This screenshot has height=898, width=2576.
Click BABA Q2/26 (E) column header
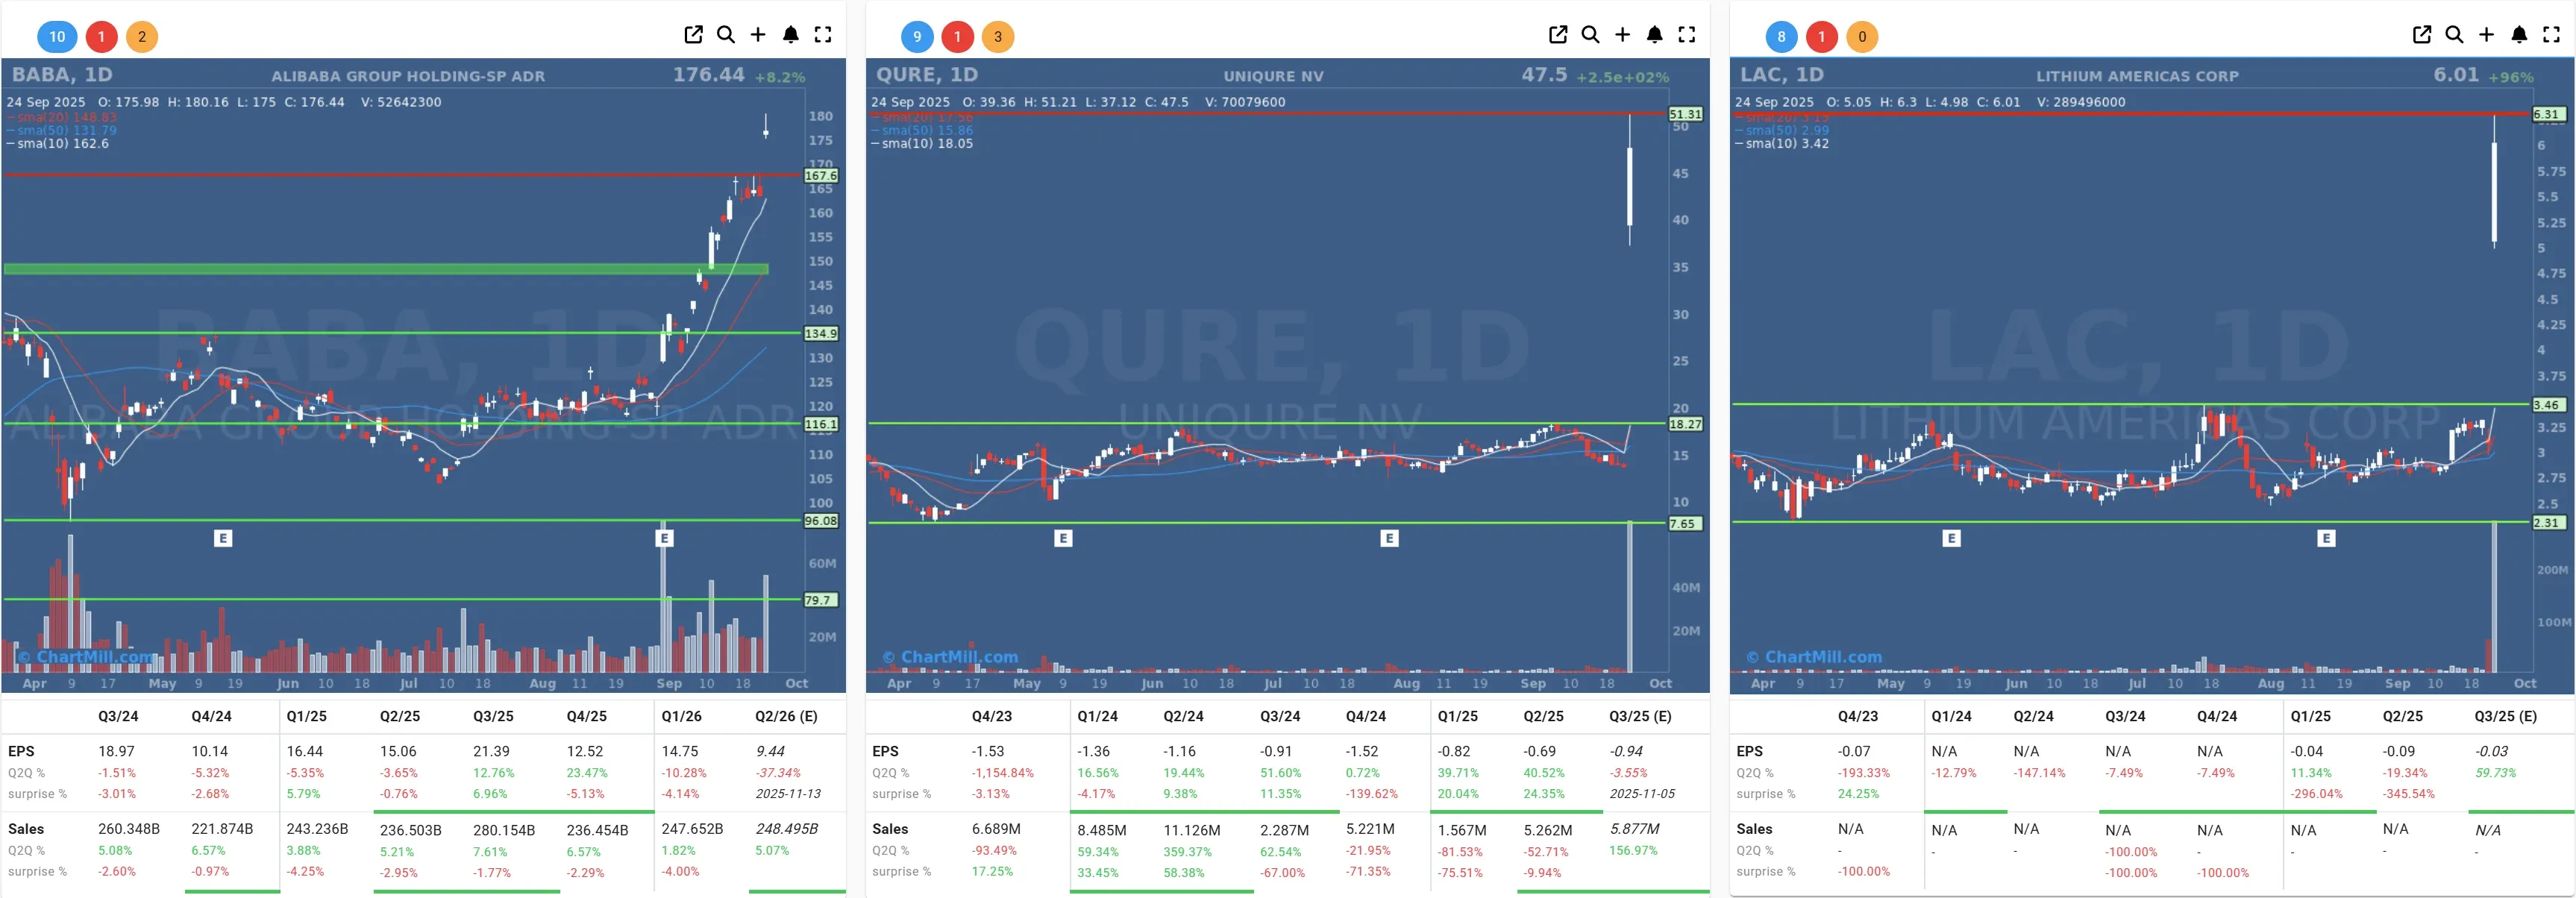(786, 717)
